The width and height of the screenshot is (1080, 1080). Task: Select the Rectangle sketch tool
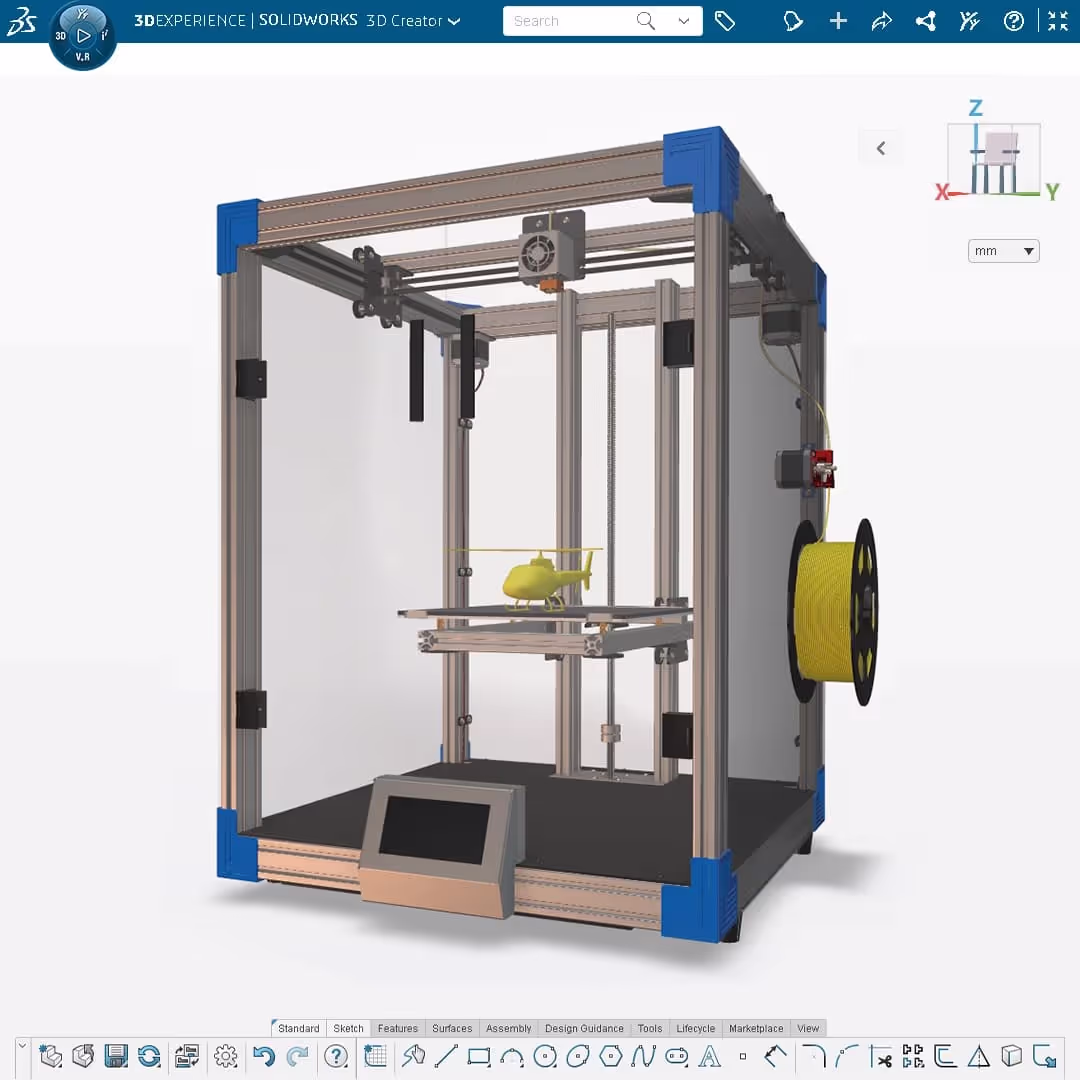(x=479, y=1056)
